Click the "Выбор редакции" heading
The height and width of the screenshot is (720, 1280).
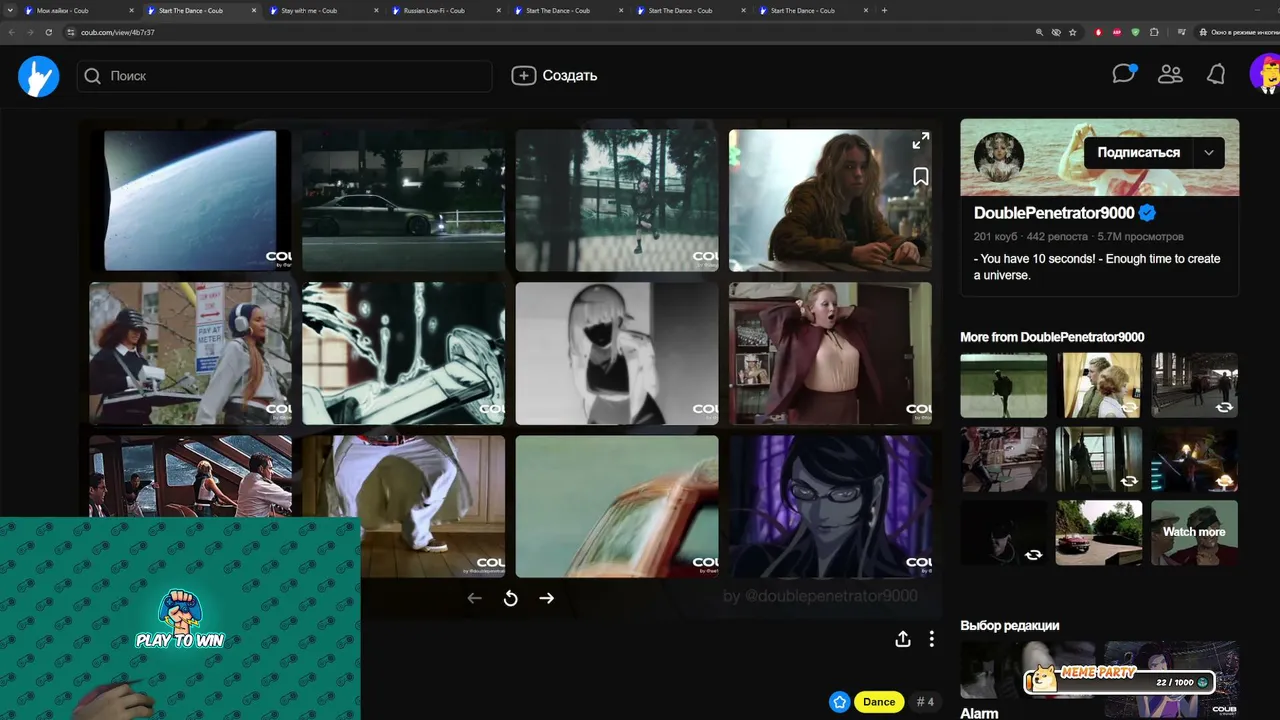point(1010,625)
